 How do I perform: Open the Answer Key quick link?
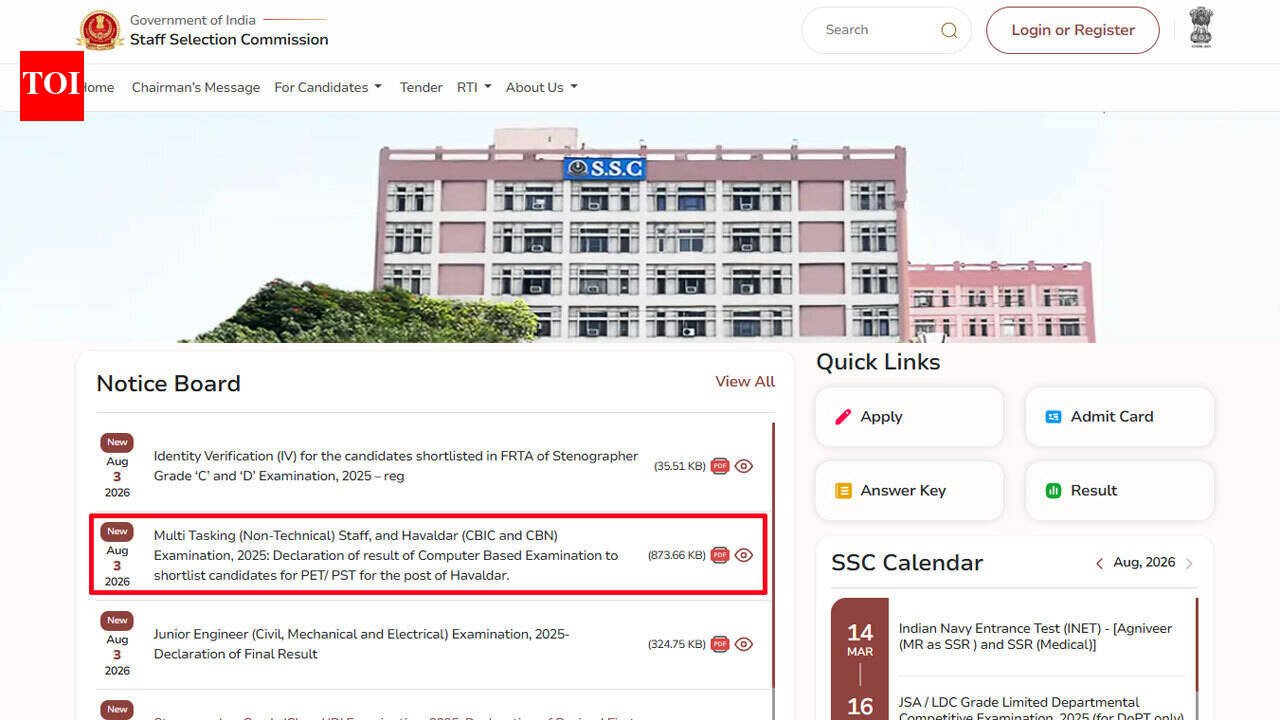coord(909,491)
